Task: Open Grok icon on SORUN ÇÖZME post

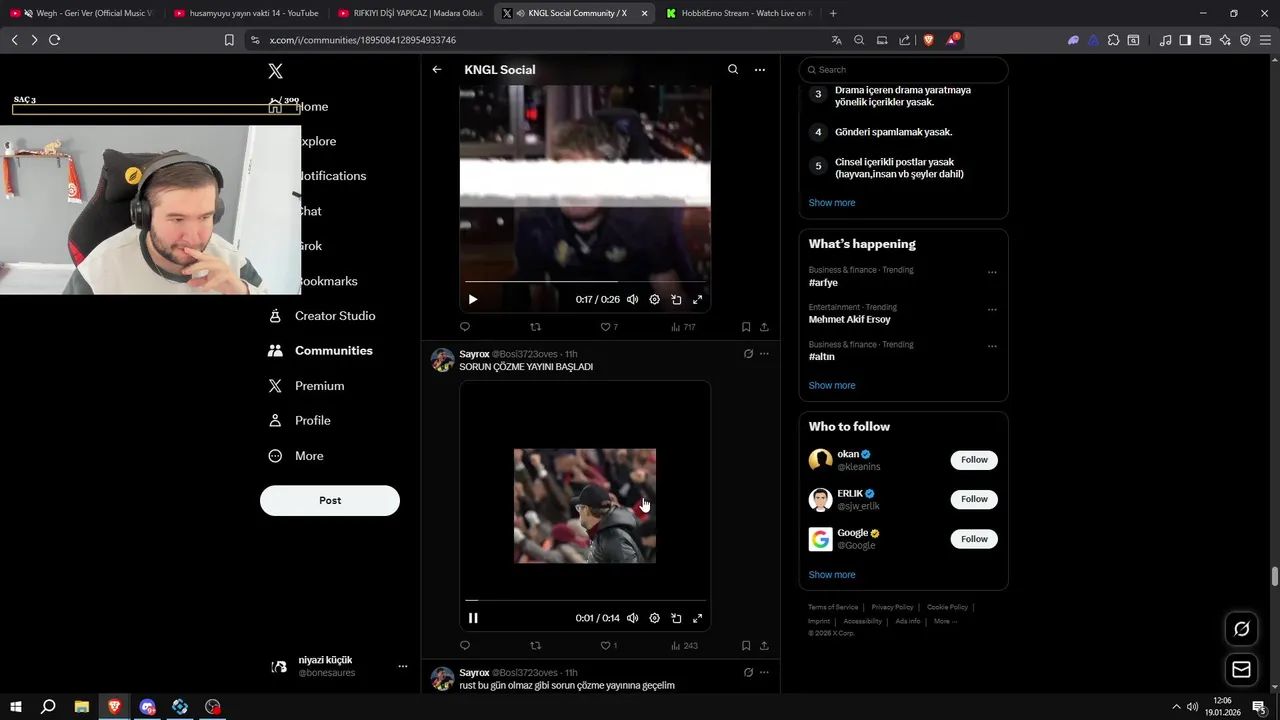Action: pyautogui.click(x=748, y=354)
